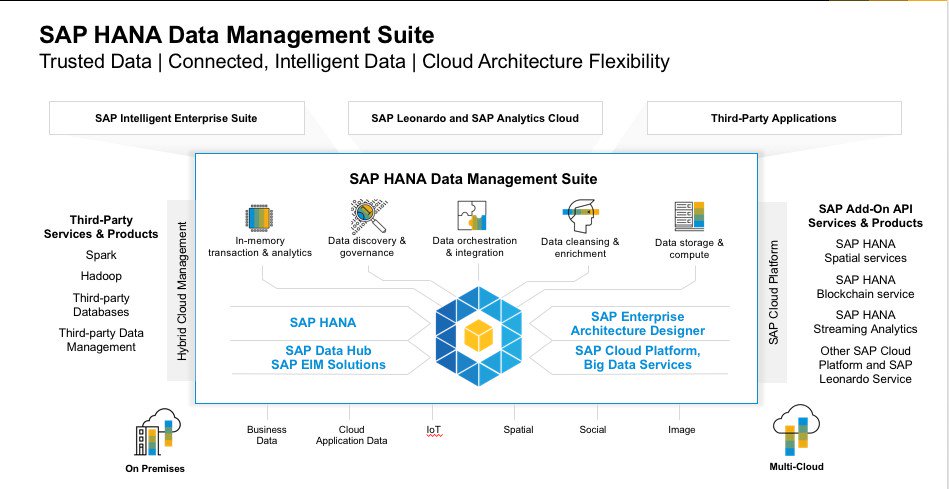949x489 pixels.
Task: Click the Spark list entry
Action: [101, 255]
